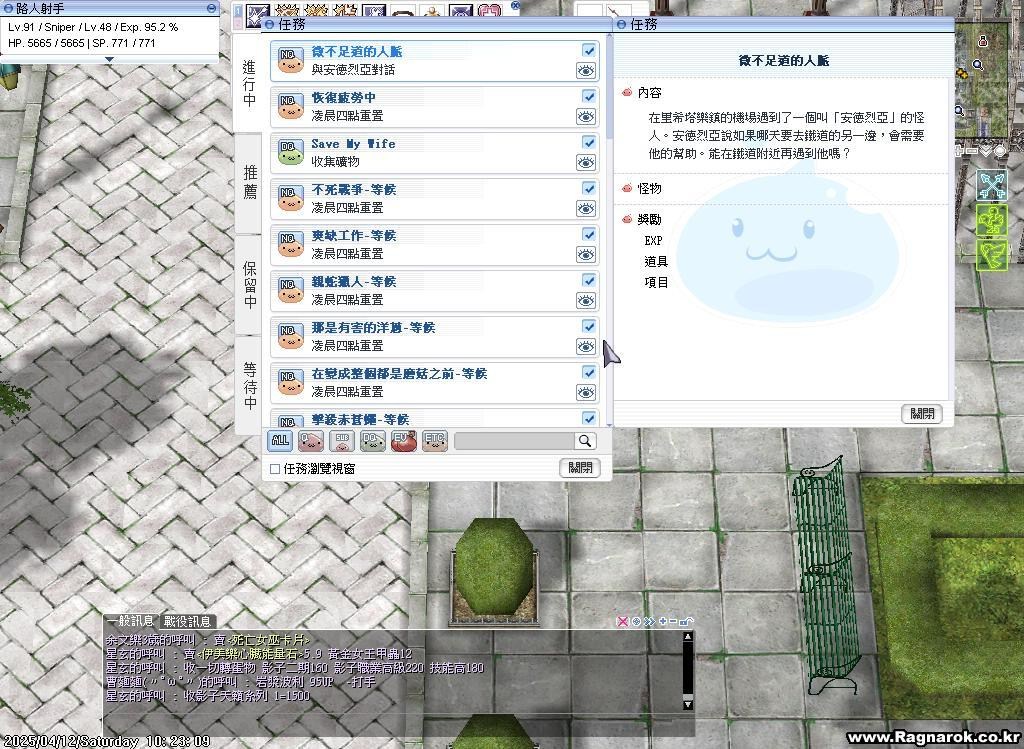1024x749 pixels.
Task: Click the lock icon on chat bar
Action: tap(686, 621)
